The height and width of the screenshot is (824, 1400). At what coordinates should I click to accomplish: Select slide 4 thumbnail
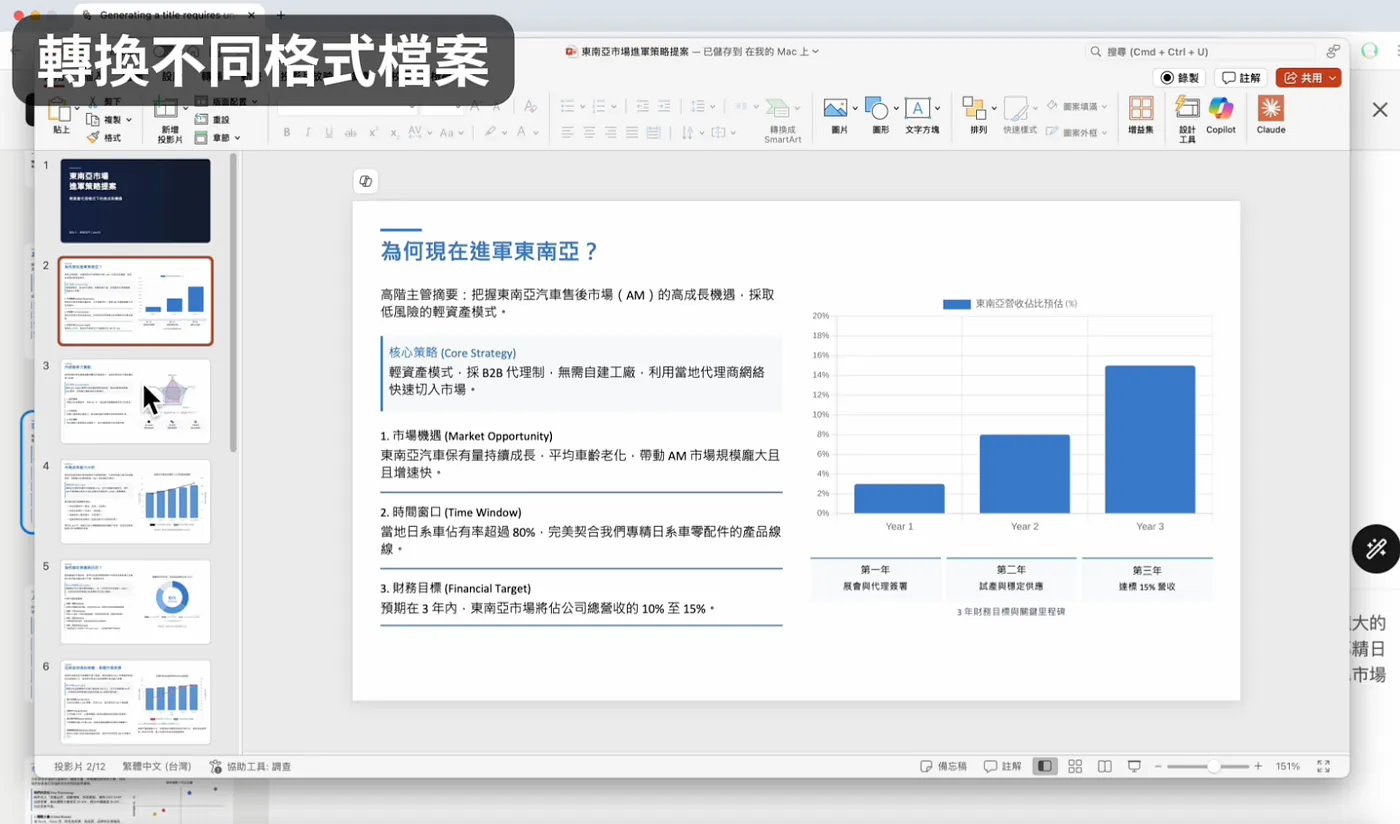point(135,501)
